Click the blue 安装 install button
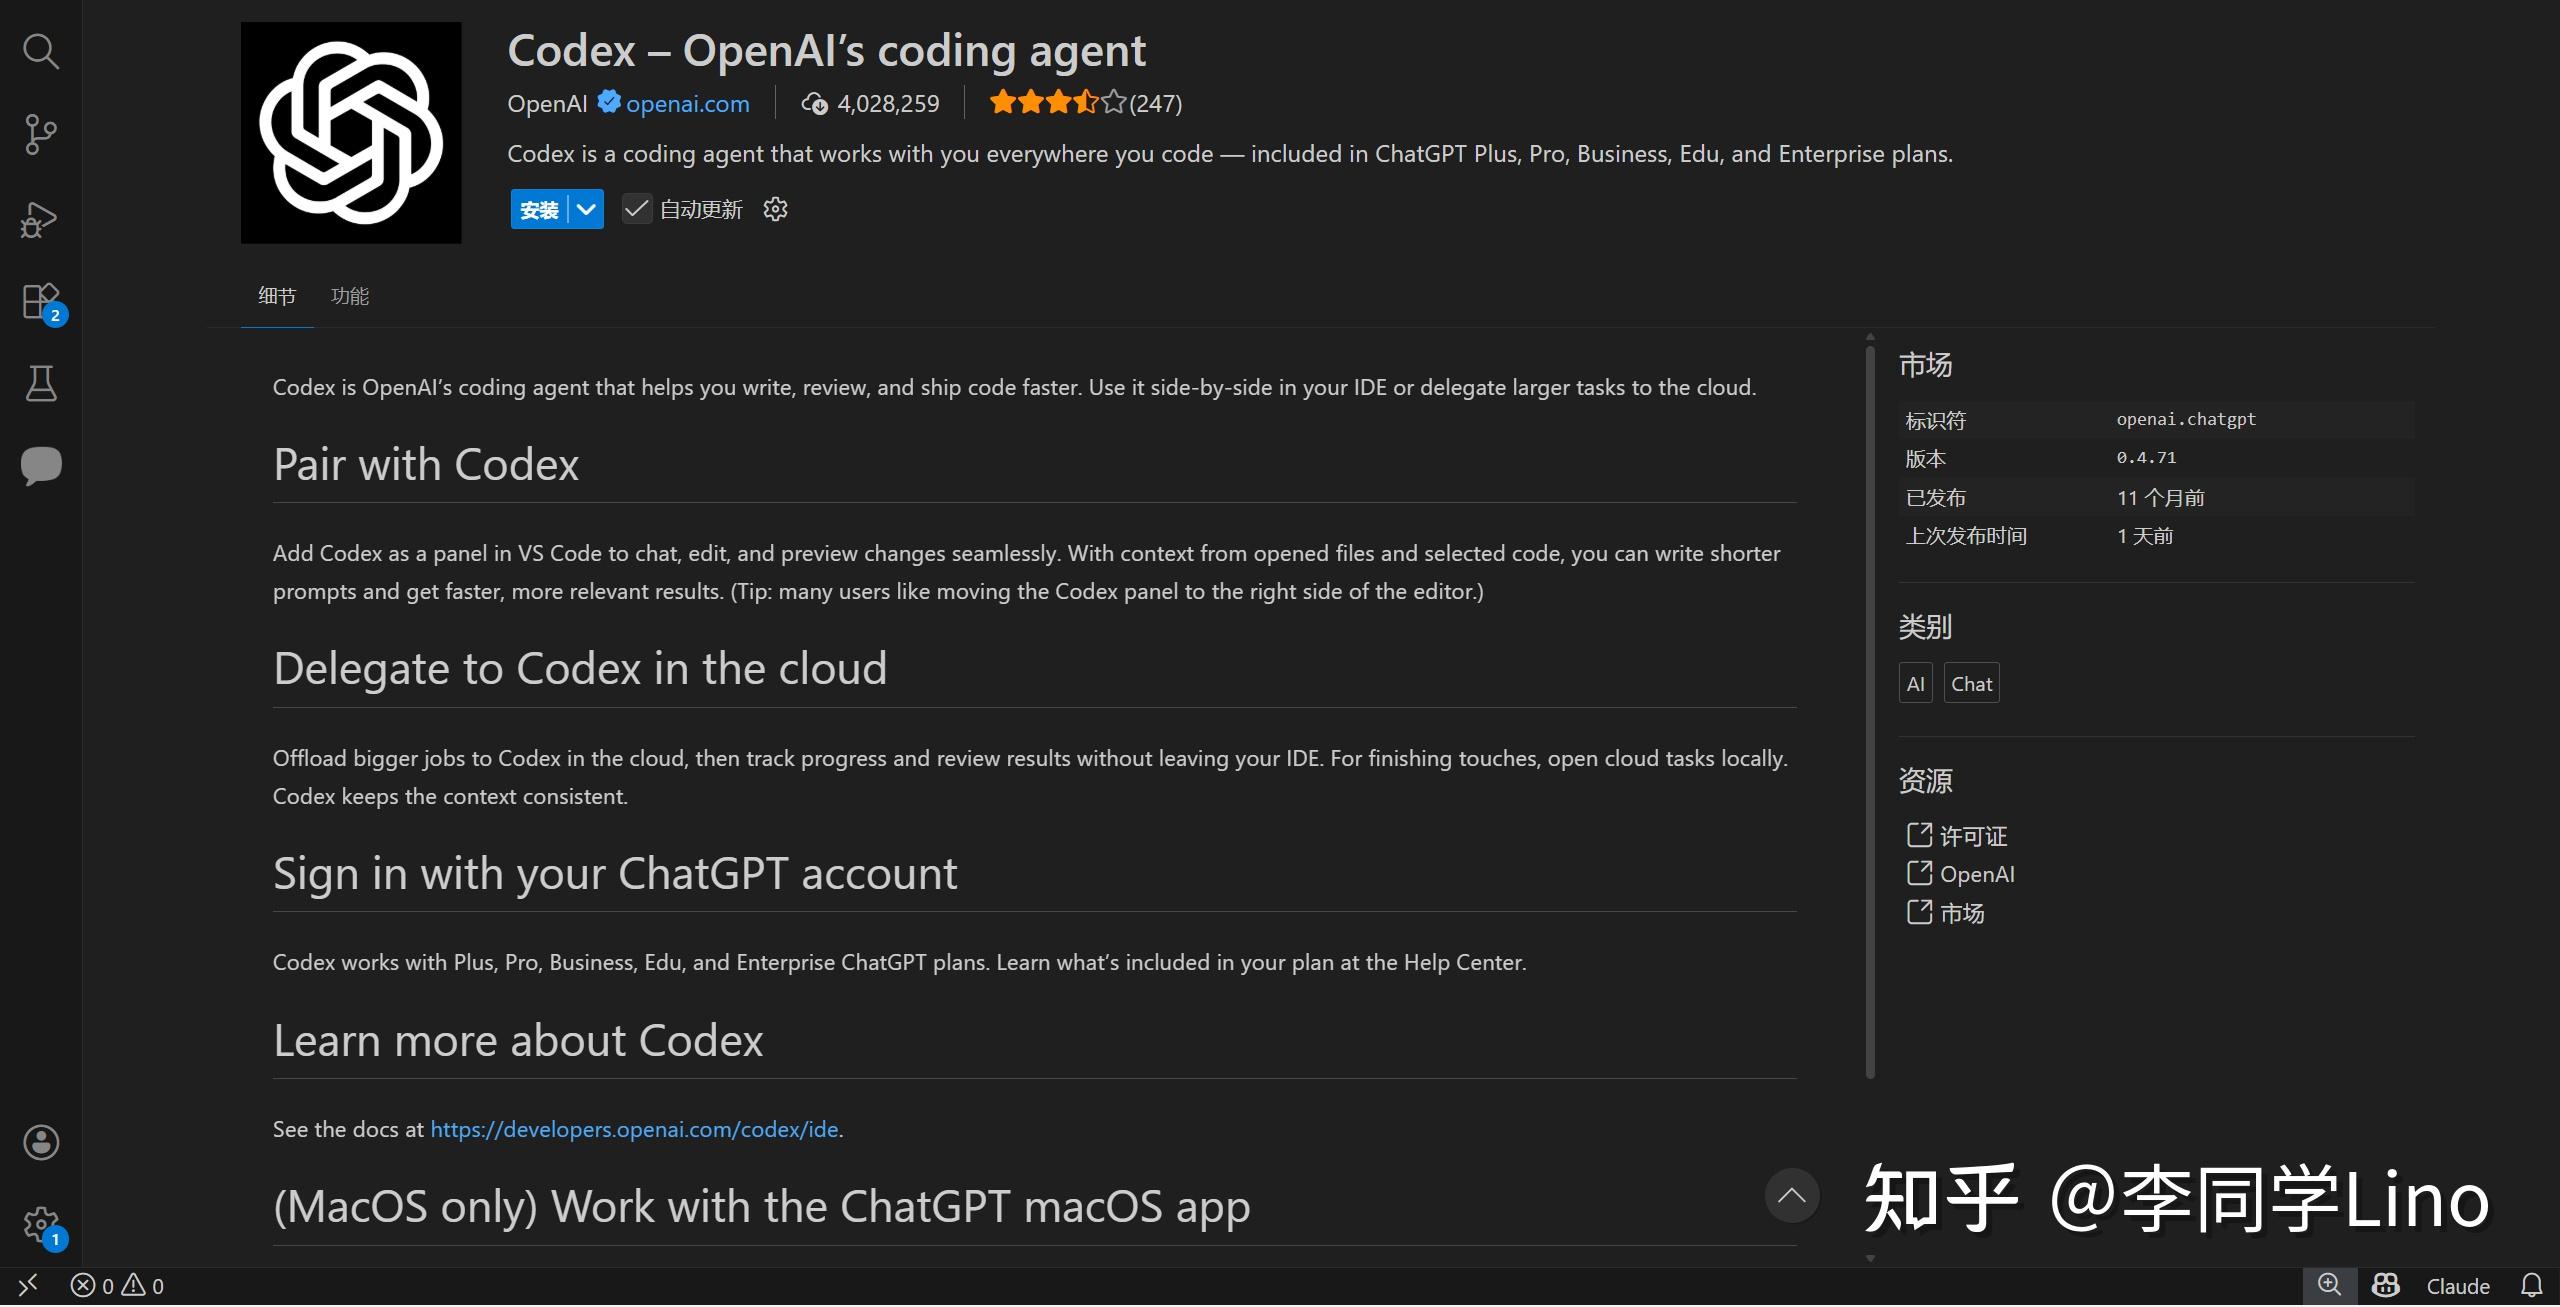This screenshot has height=1307, width=2560. 539,209
